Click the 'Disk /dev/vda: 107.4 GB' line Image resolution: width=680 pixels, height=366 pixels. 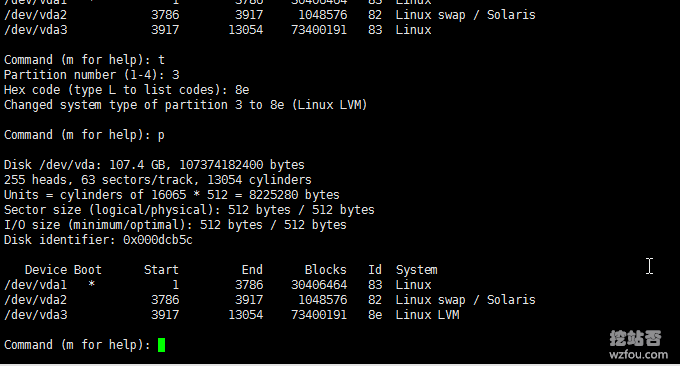[x=154, y=165]
